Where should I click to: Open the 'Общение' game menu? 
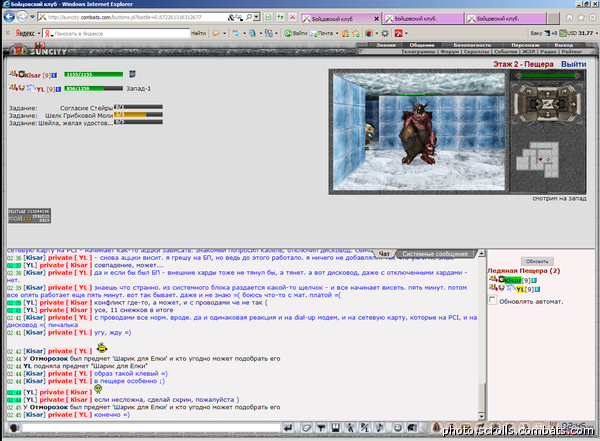pyautogui.click(x=422, y=45)
